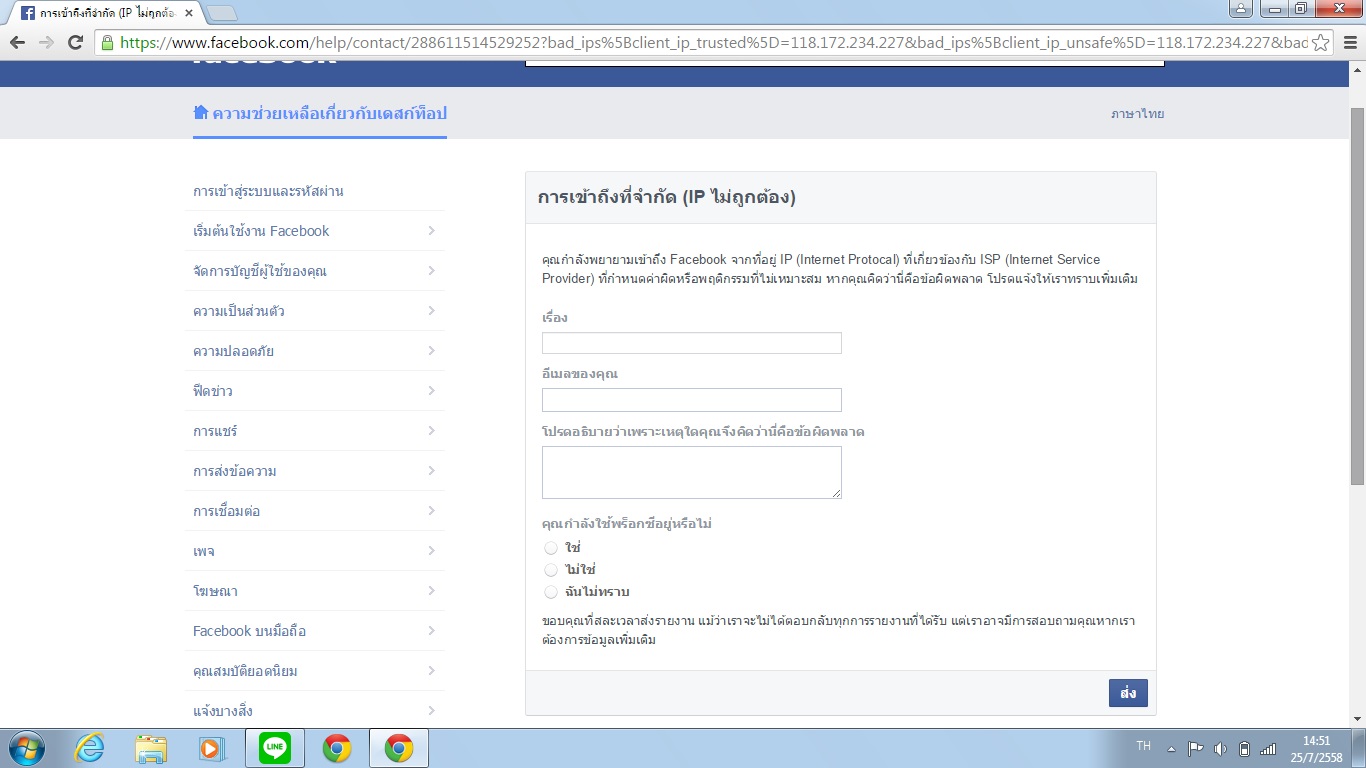Screen dimensions: 1366x768
Task: Expand the 'การเชื่อมต่อ' chevron
Action: [431, 511]
